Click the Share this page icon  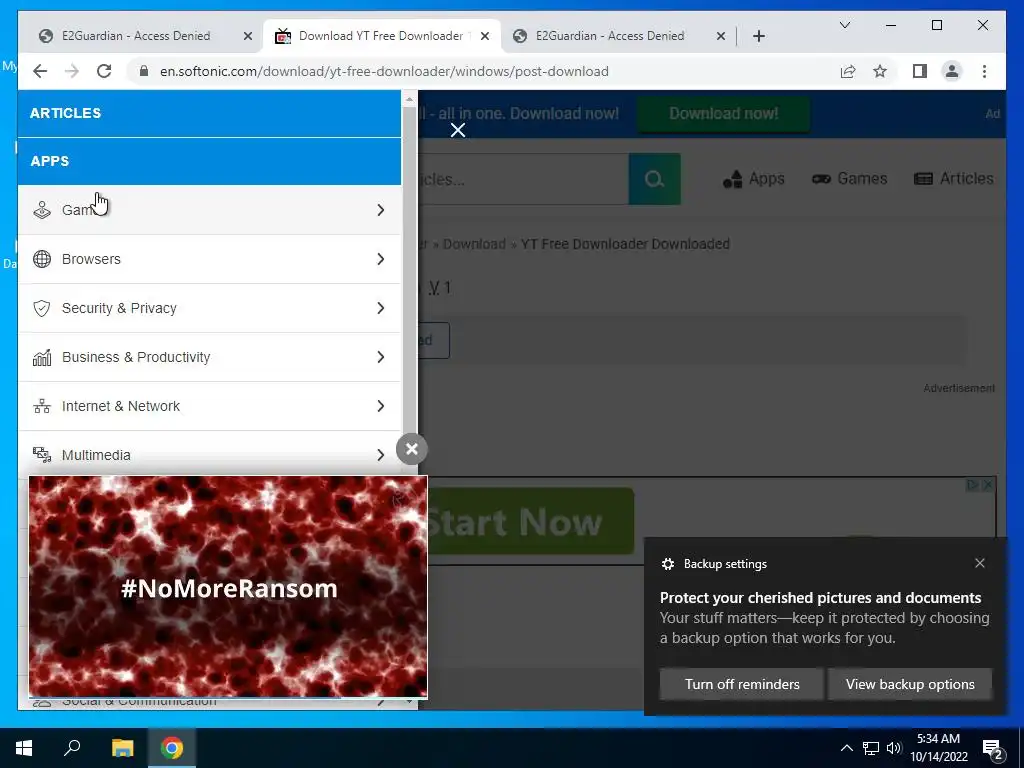[848, 71]
